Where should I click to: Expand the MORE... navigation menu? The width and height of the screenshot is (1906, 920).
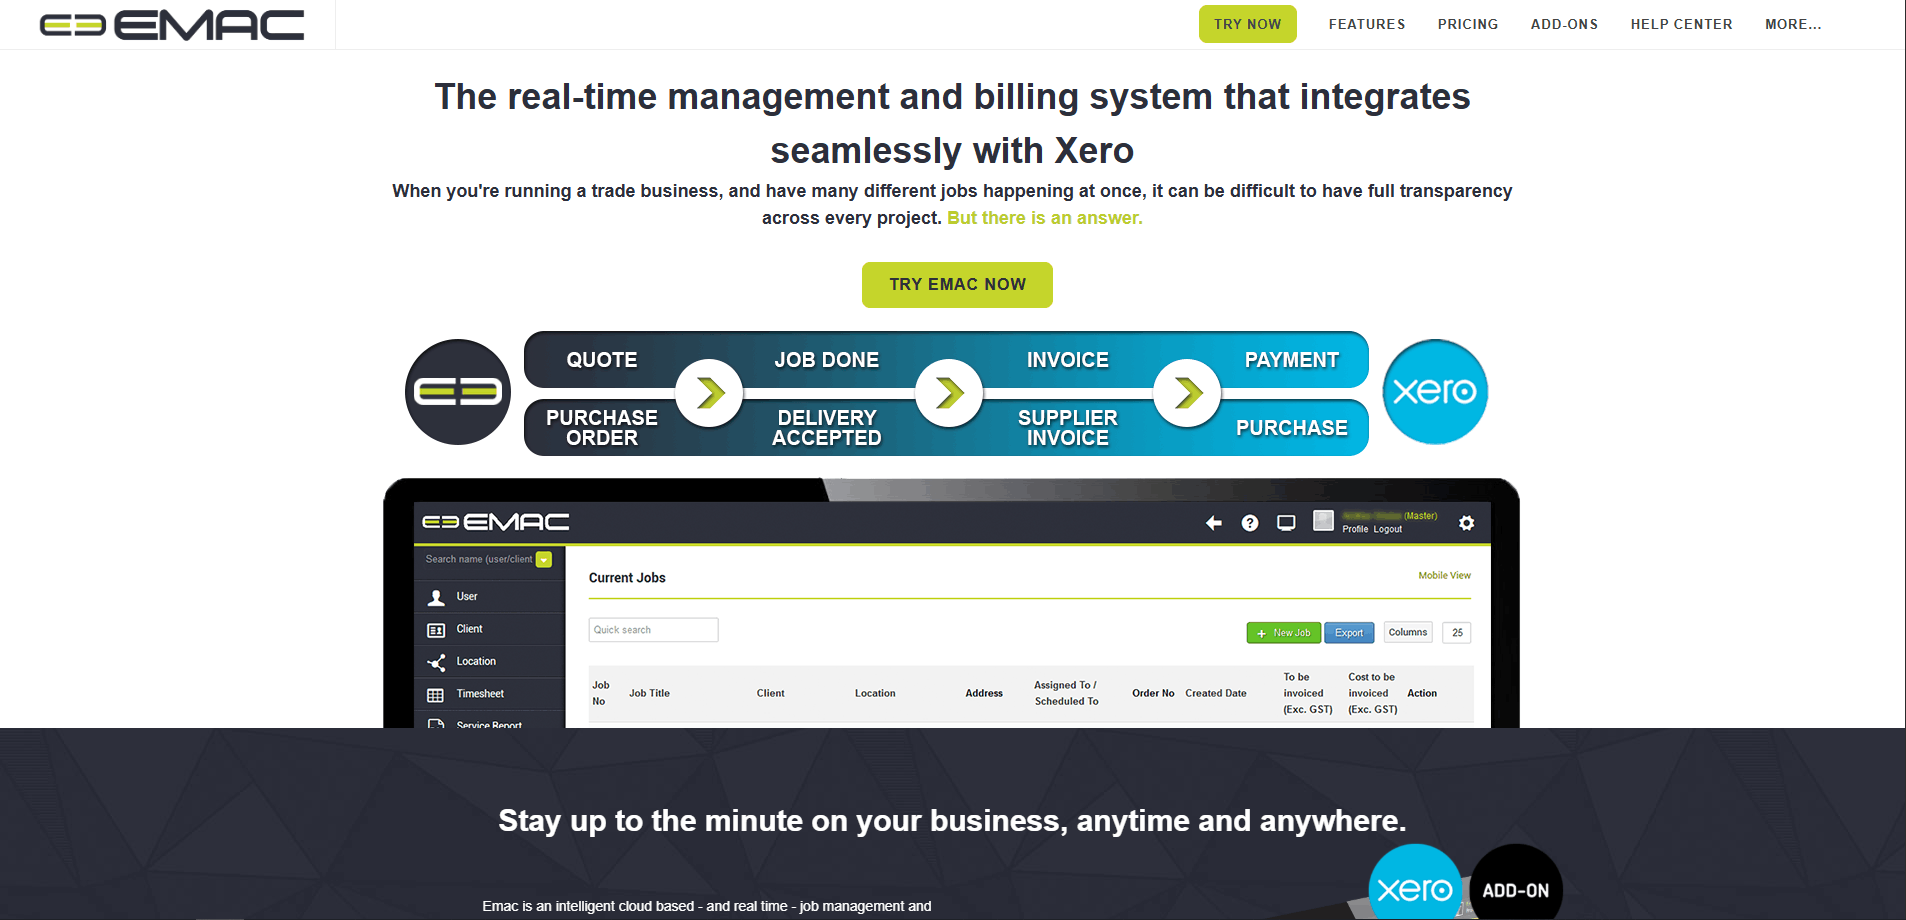1793,24
